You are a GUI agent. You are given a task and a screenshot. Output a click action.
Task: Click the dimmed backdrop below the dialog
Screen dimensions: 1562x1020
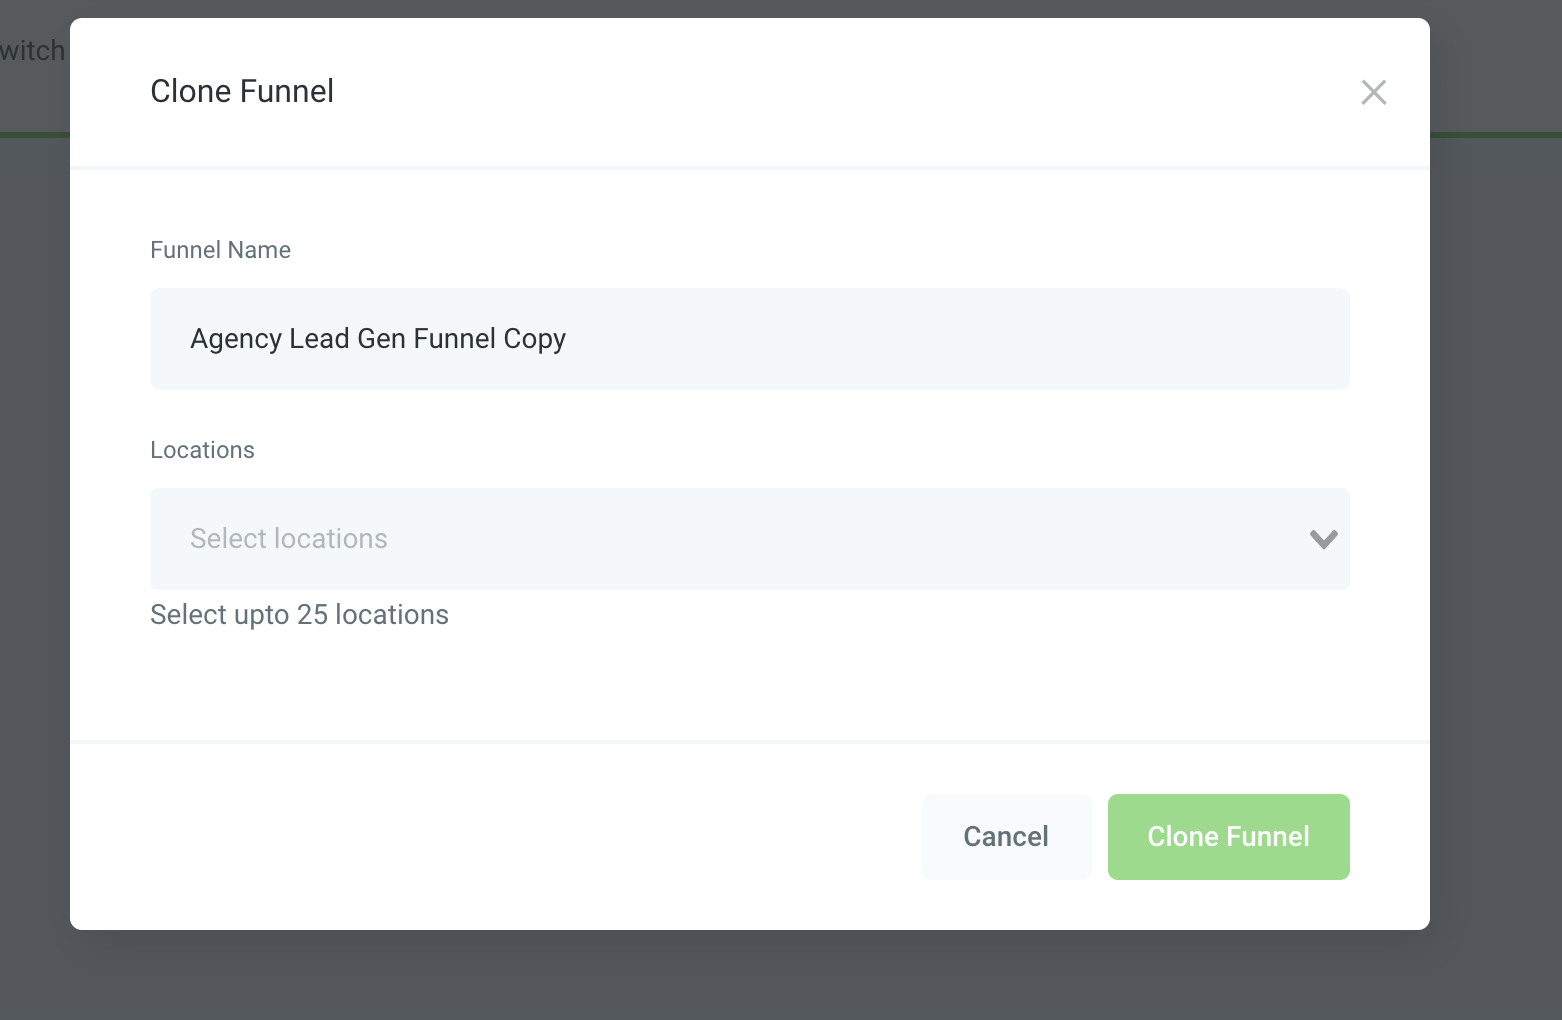(750, 976)
